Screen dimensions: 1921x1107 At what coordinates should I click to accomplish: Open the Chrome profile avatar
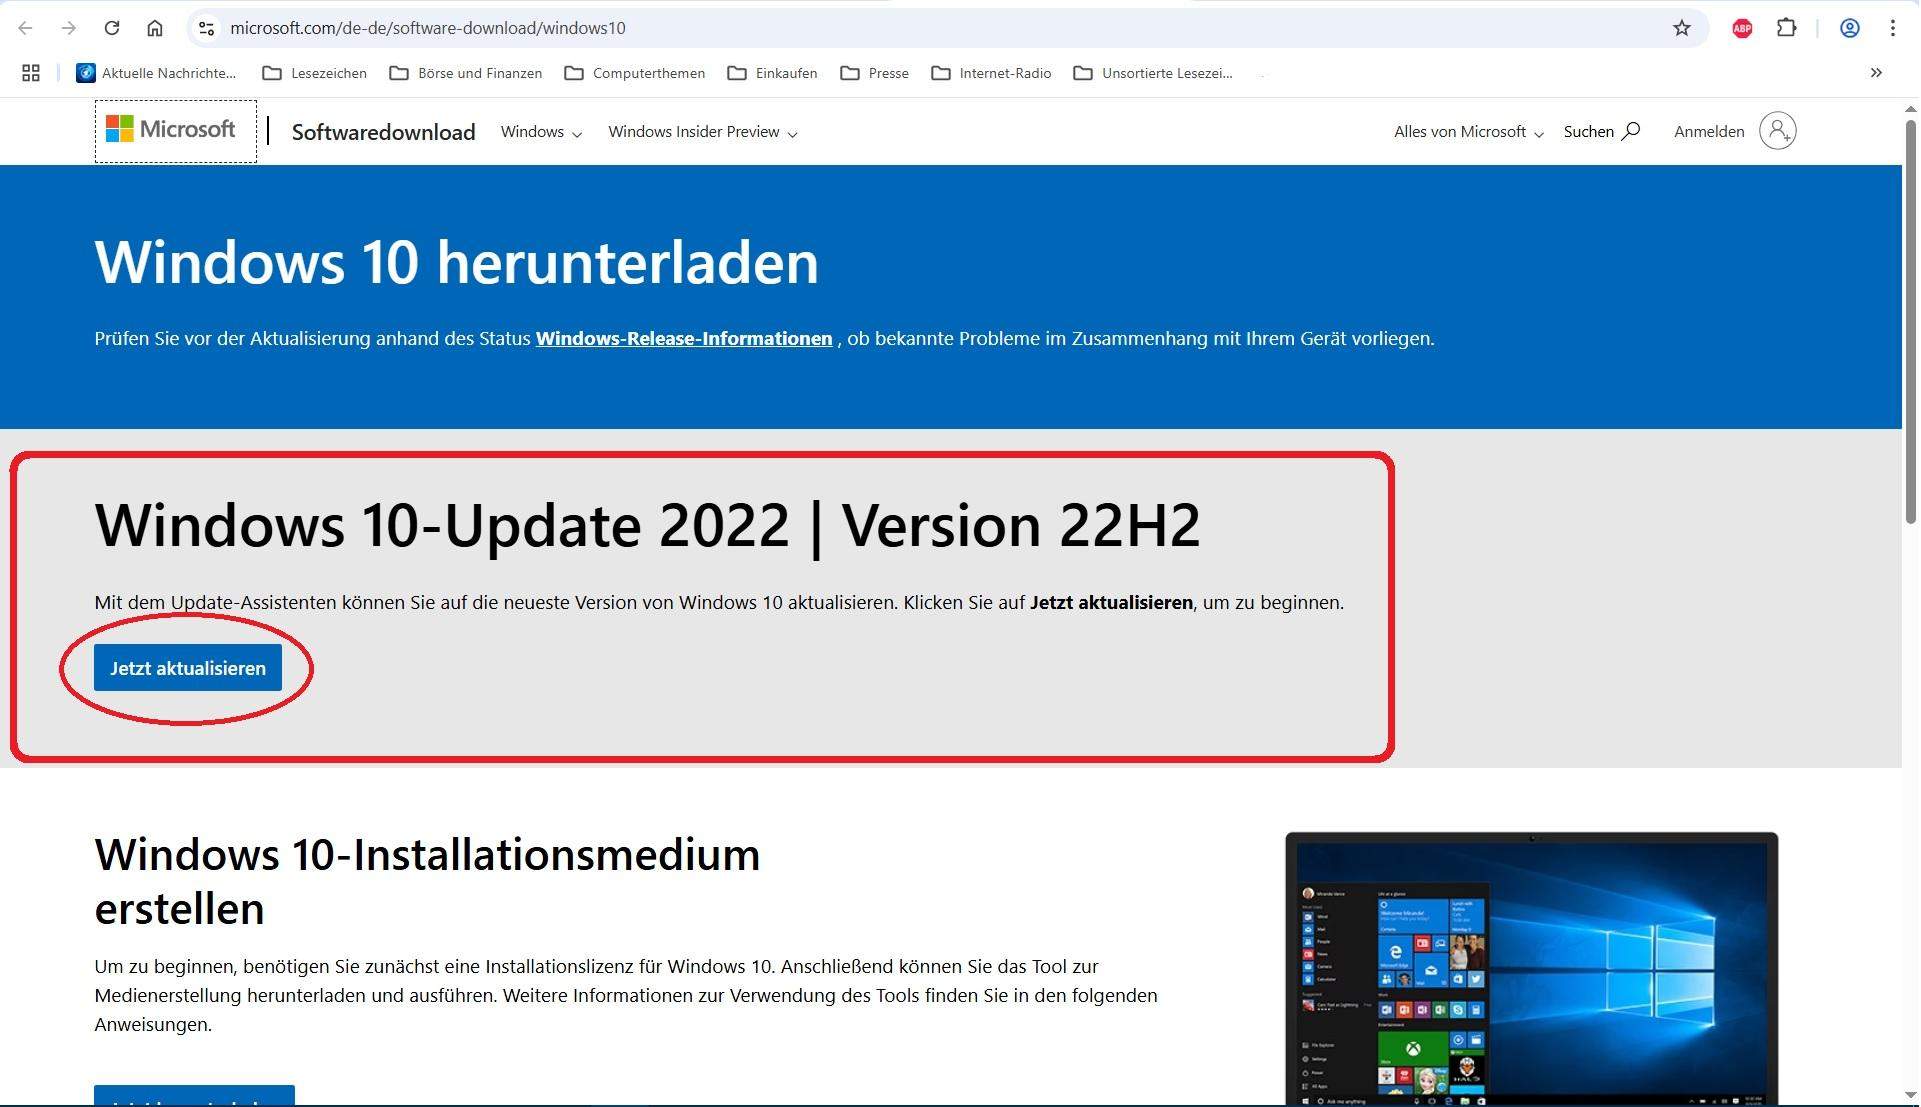tap(1849, 28)
